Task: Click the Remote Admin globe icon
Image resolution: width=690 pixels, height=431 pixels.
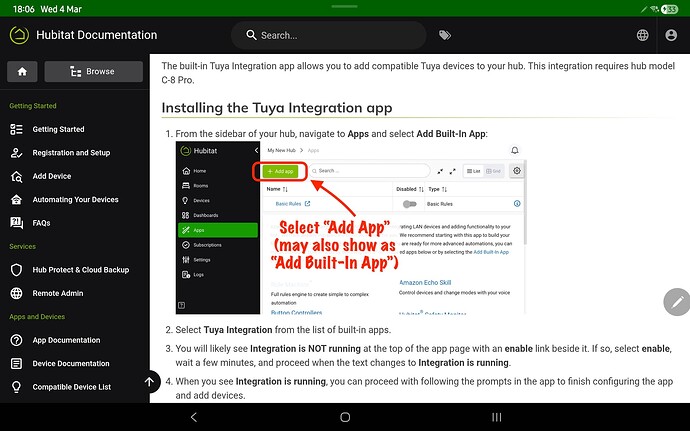Action: (x=16, y=293)
